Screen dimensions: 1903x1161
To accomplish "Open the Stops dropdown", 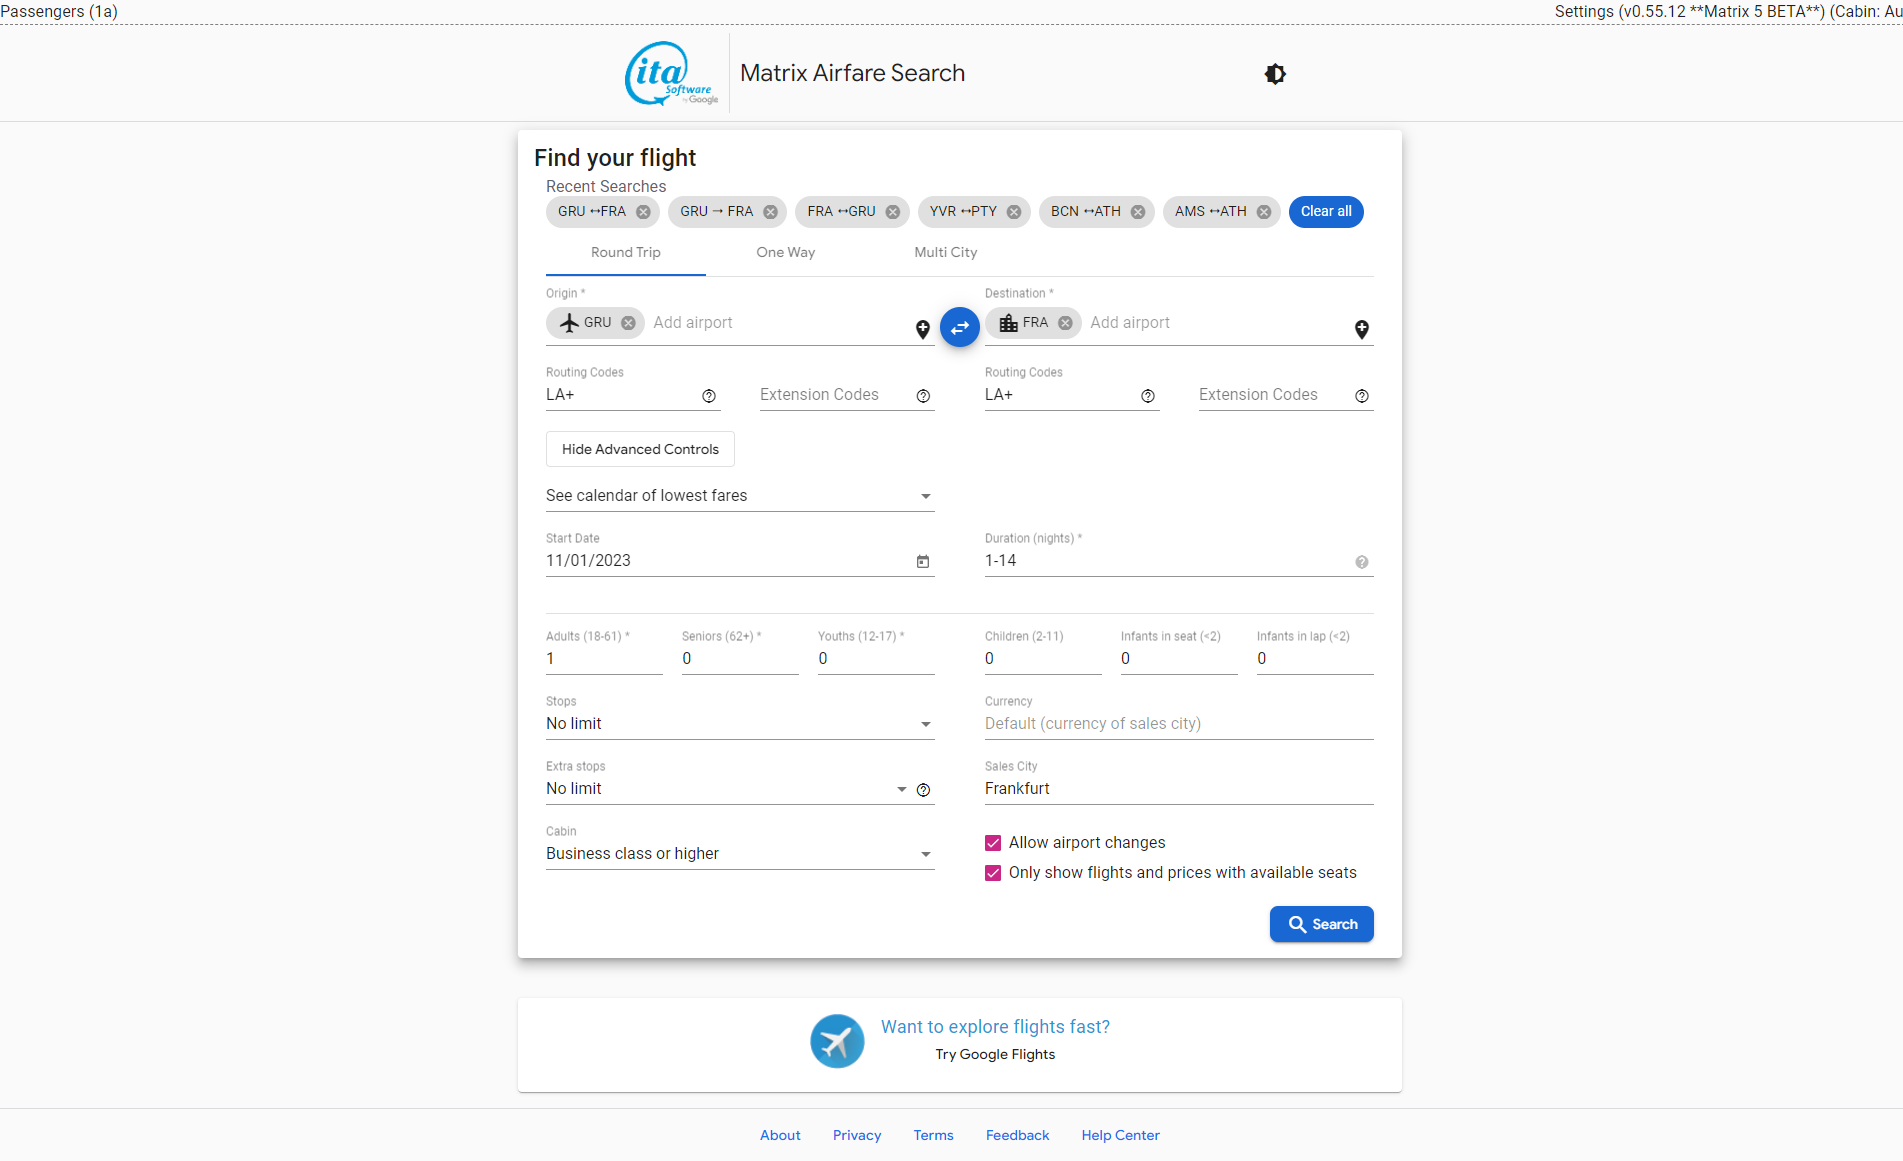I will tap(739, 724).
